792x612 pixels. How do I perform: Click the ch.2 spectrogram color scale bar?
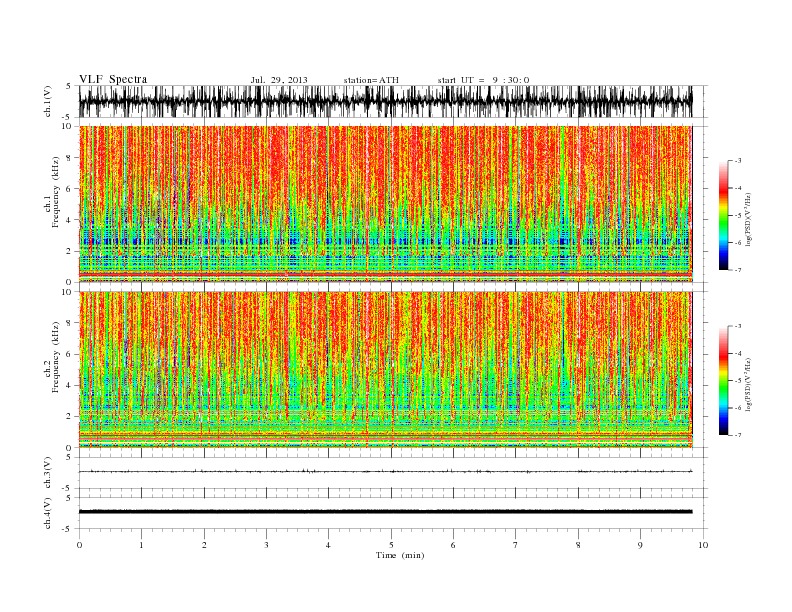[x=723, y=381]
